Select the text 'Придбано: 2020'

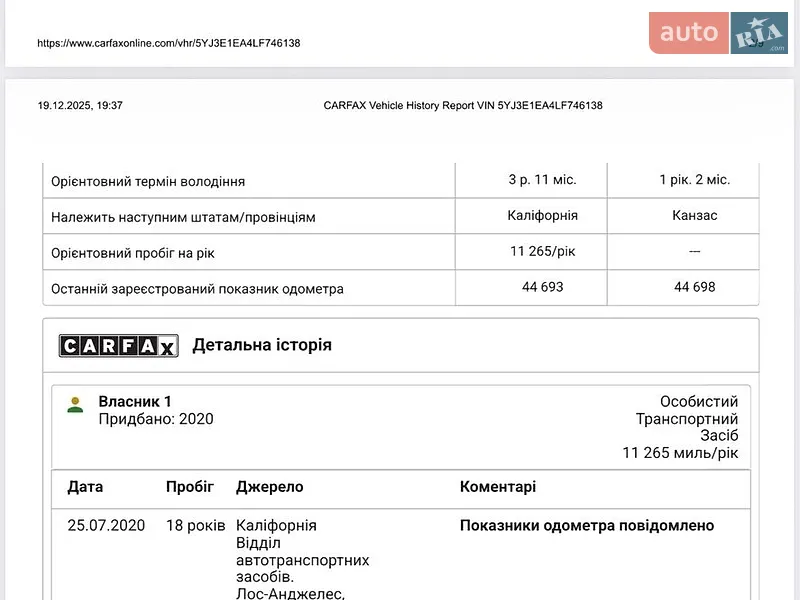(x=156, y=419)
